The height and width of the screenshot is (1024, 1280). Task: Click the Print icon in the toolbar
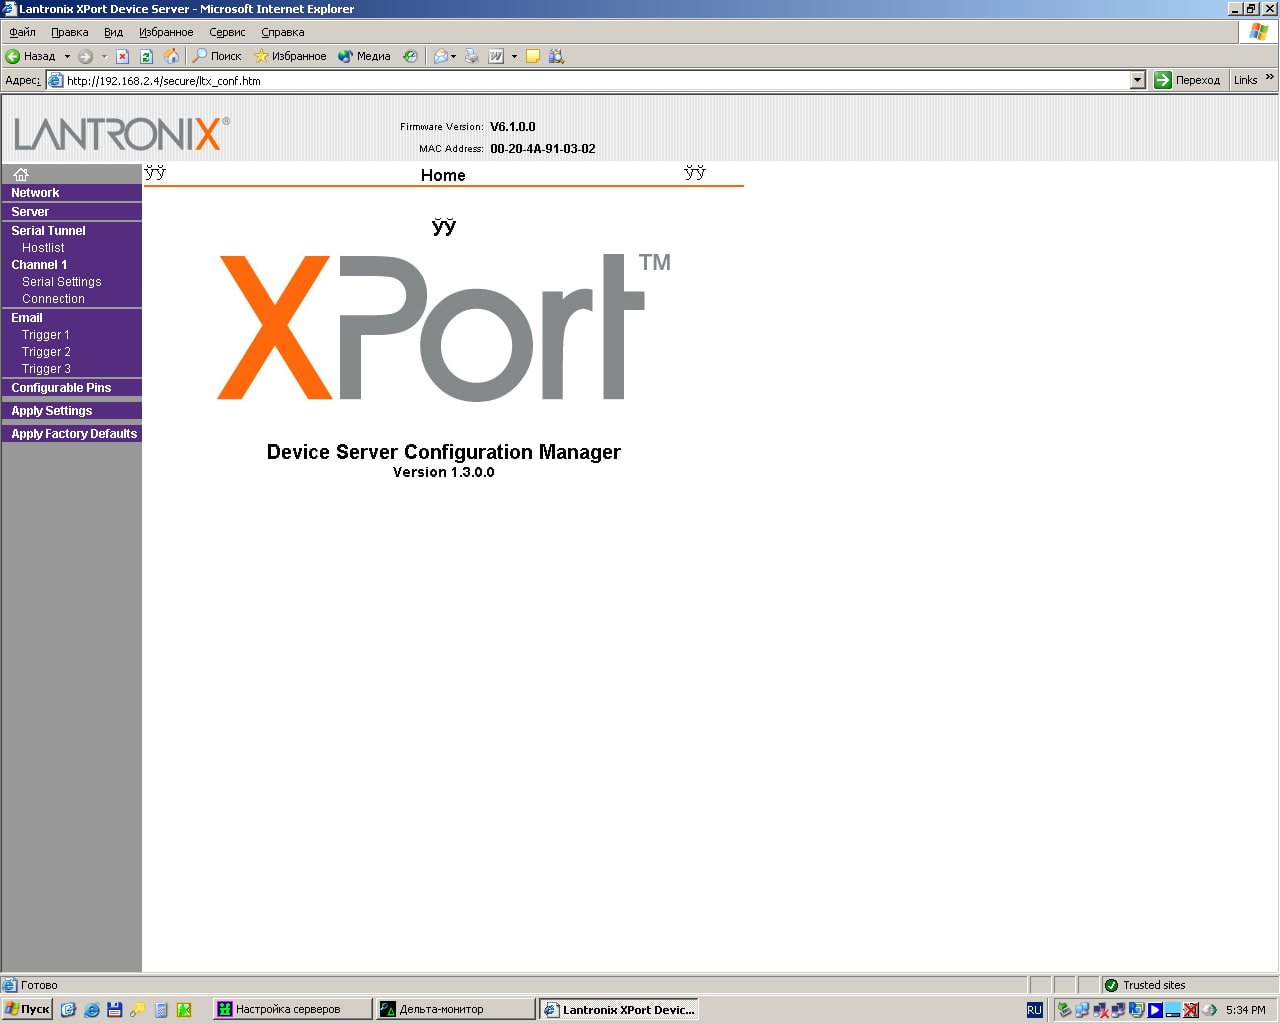pos(472,56)
